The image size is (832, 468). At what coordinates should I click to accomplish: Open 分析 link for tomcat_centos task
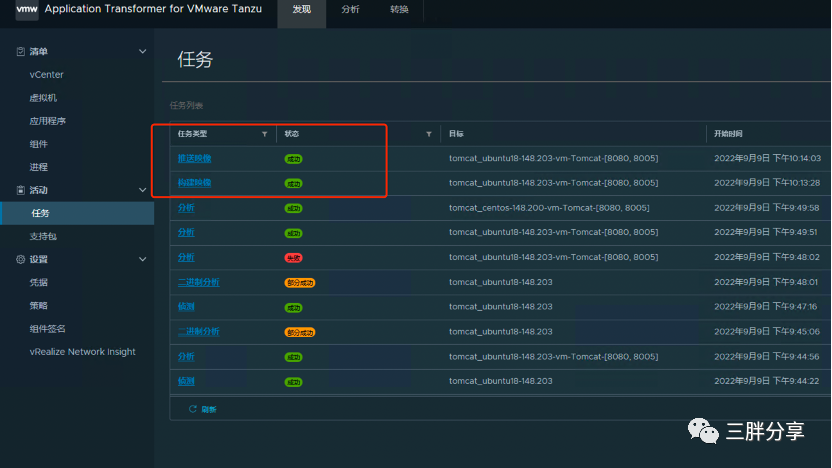[x=186, y=207]
